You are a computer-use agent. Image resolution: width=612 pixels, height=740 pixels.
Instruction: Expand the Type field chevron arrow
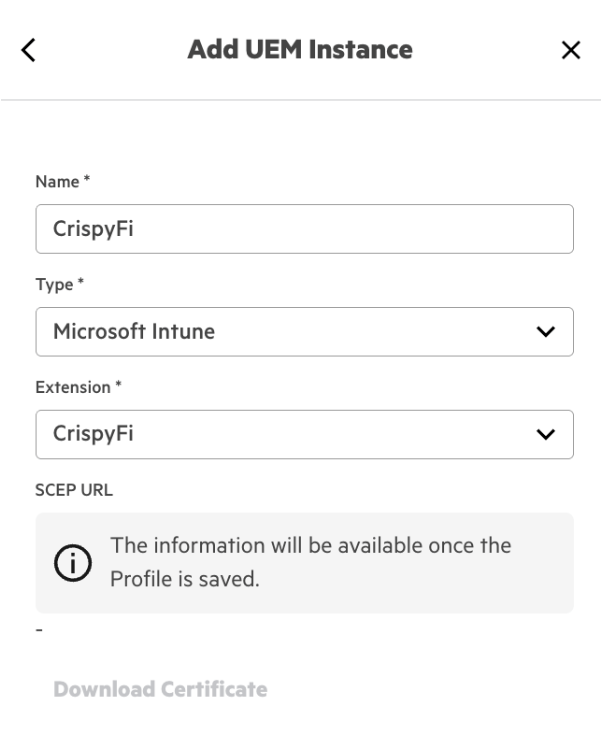[x=546, y=331]
